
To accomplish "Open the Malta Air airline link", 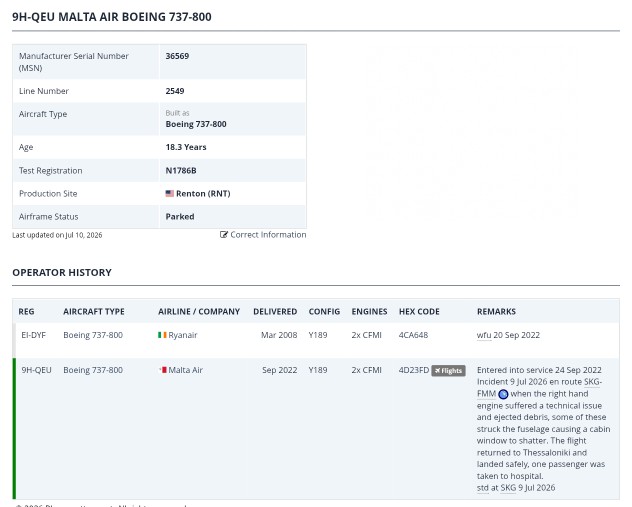I will point(185,370).
